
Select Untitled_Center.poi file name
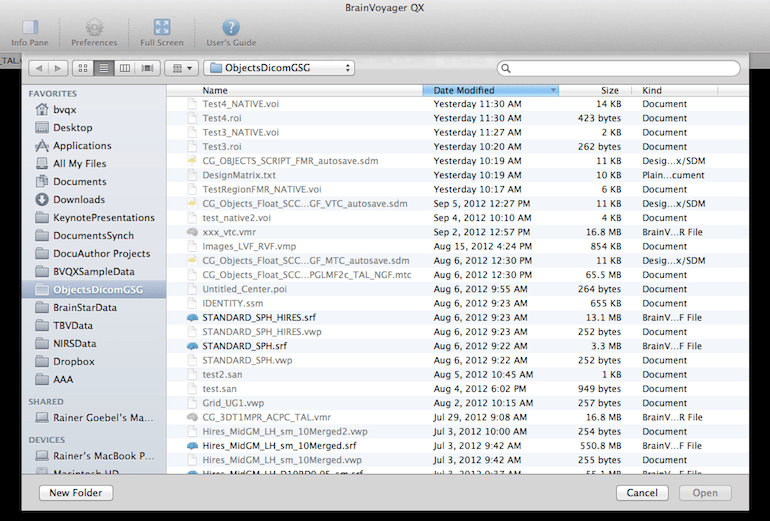(245, 289)
